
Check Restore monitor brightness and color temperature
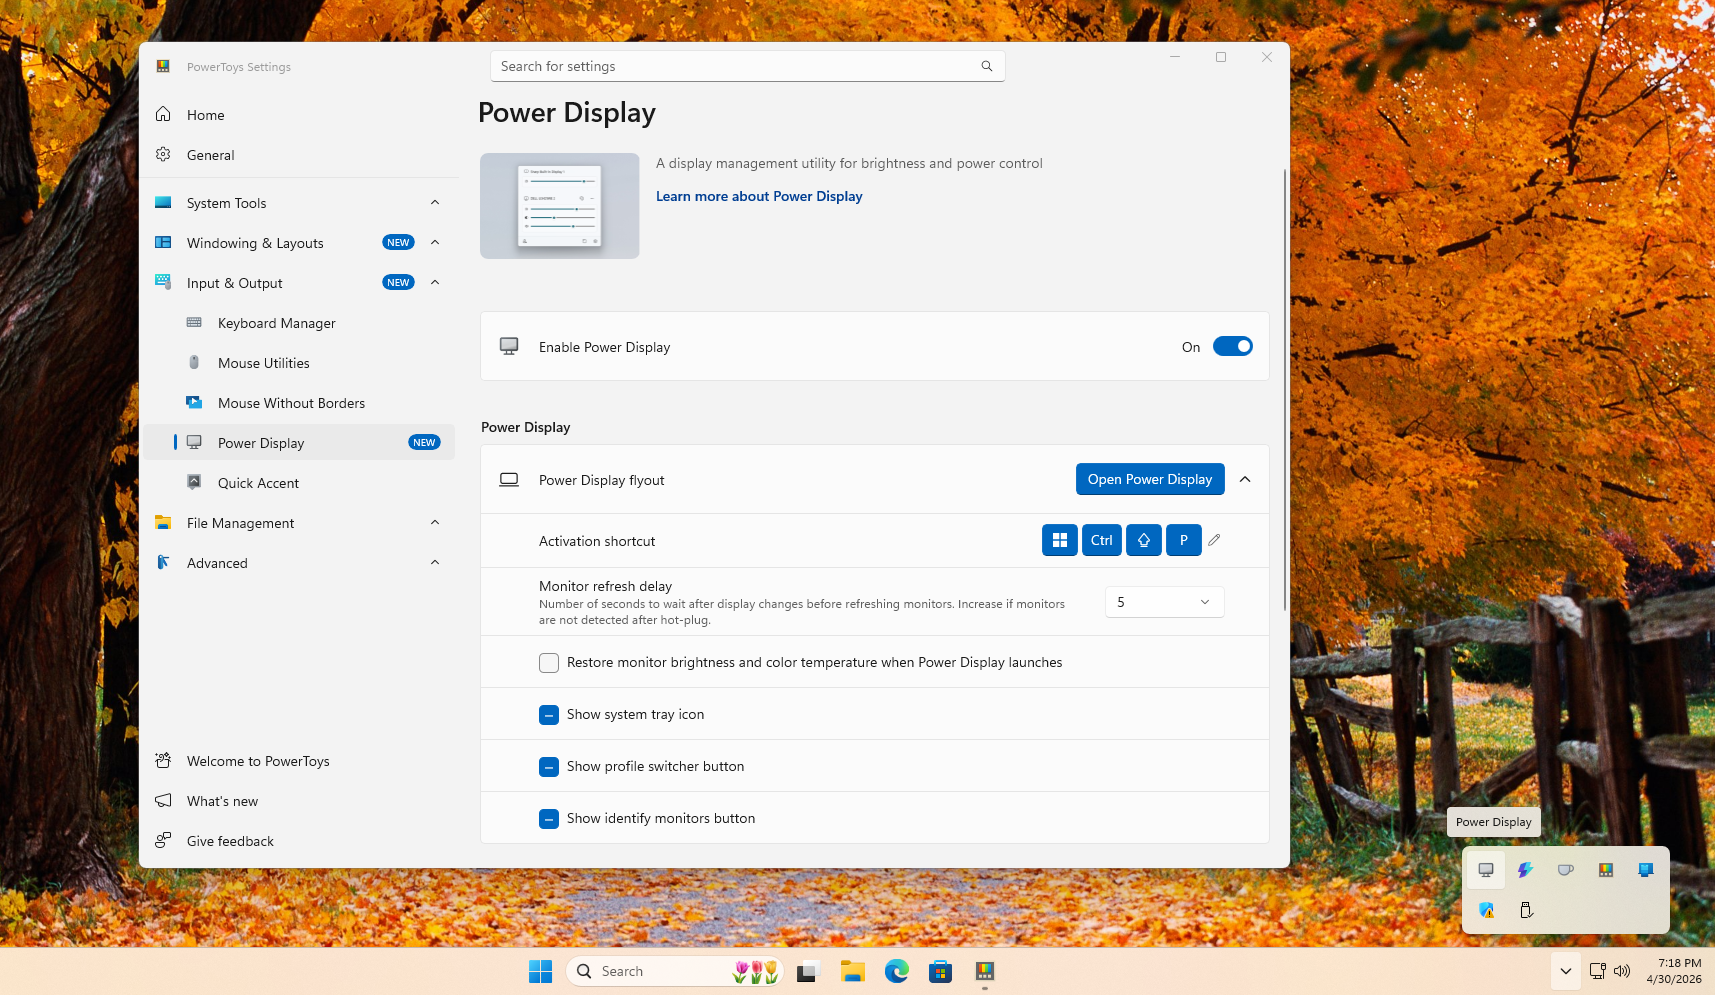(549, 663)
